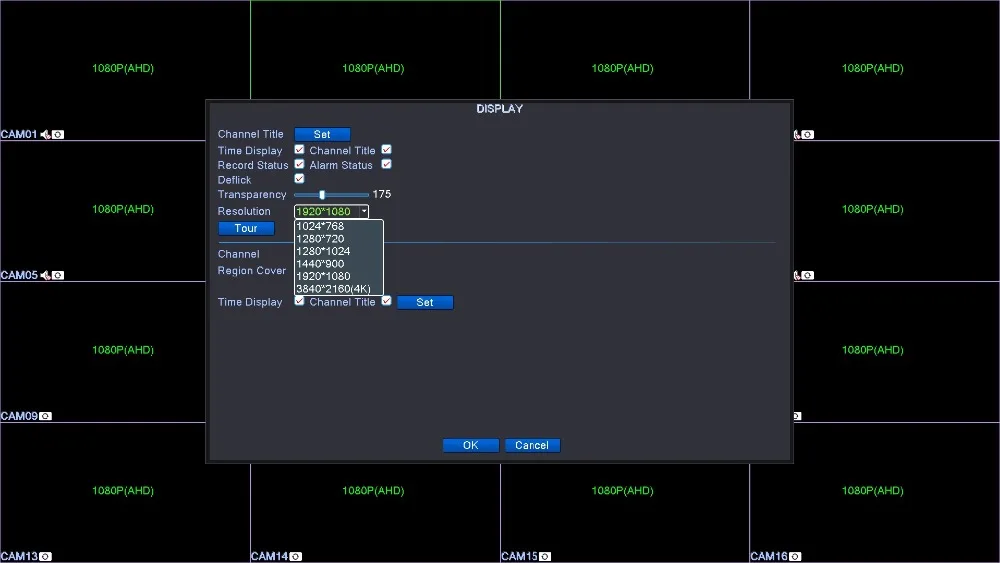The height and width of the screenshot is (563, 1000).
Task: Click the Transparency label
Action: (x=252, y=195)
